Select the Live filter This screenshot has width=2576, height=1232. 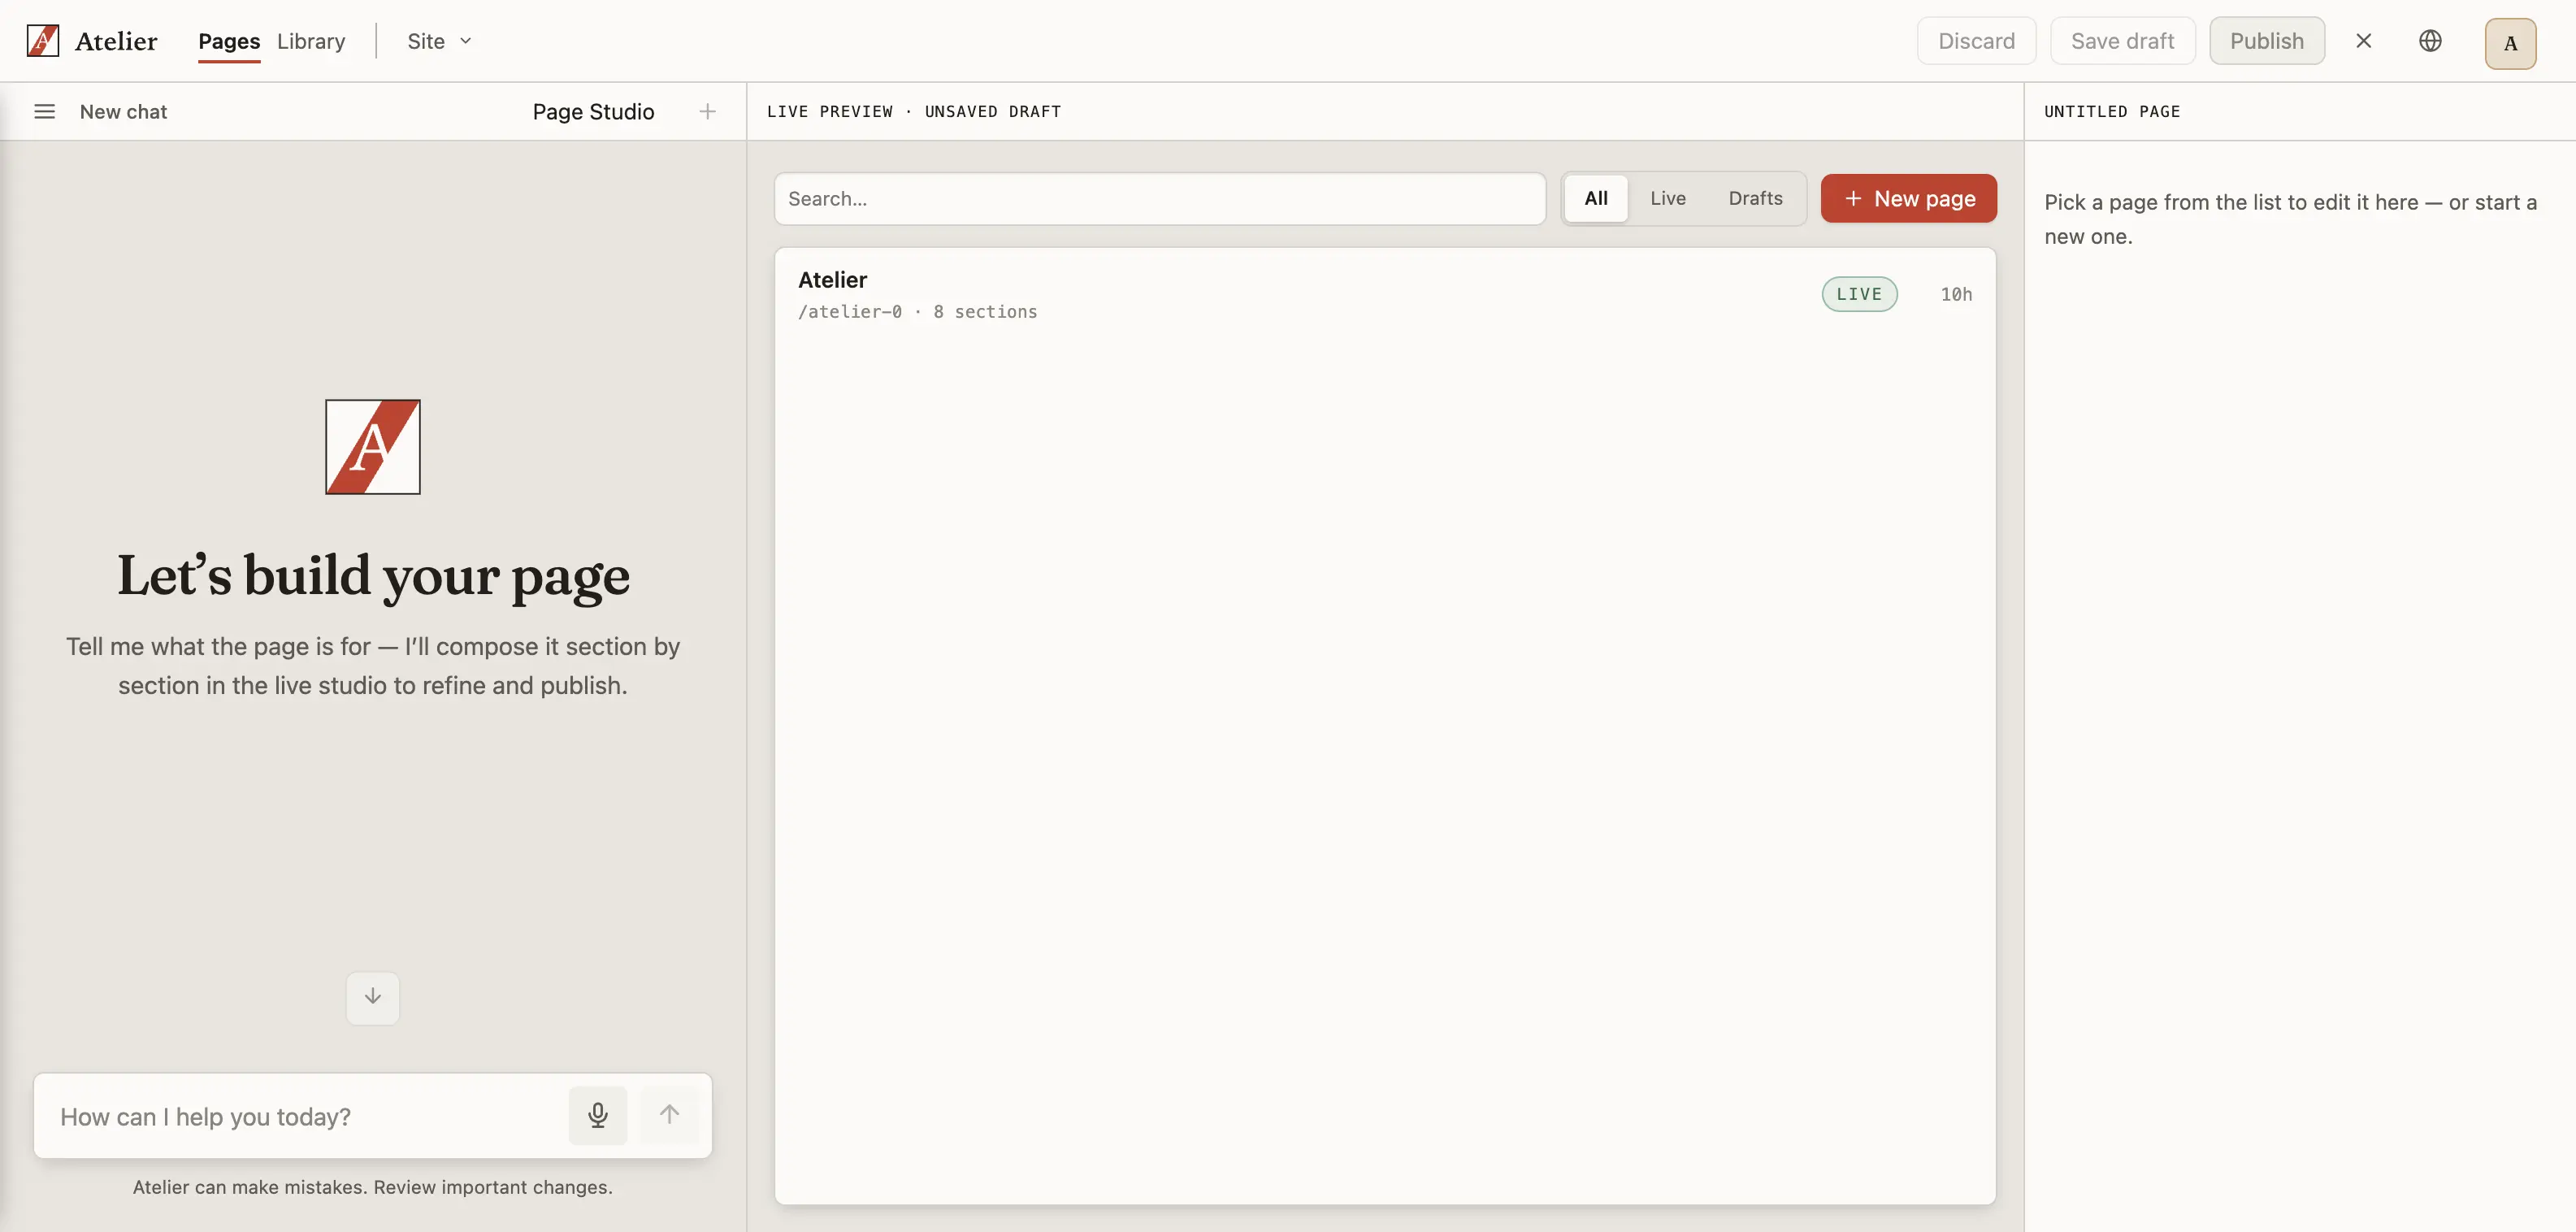(1668, 198)
